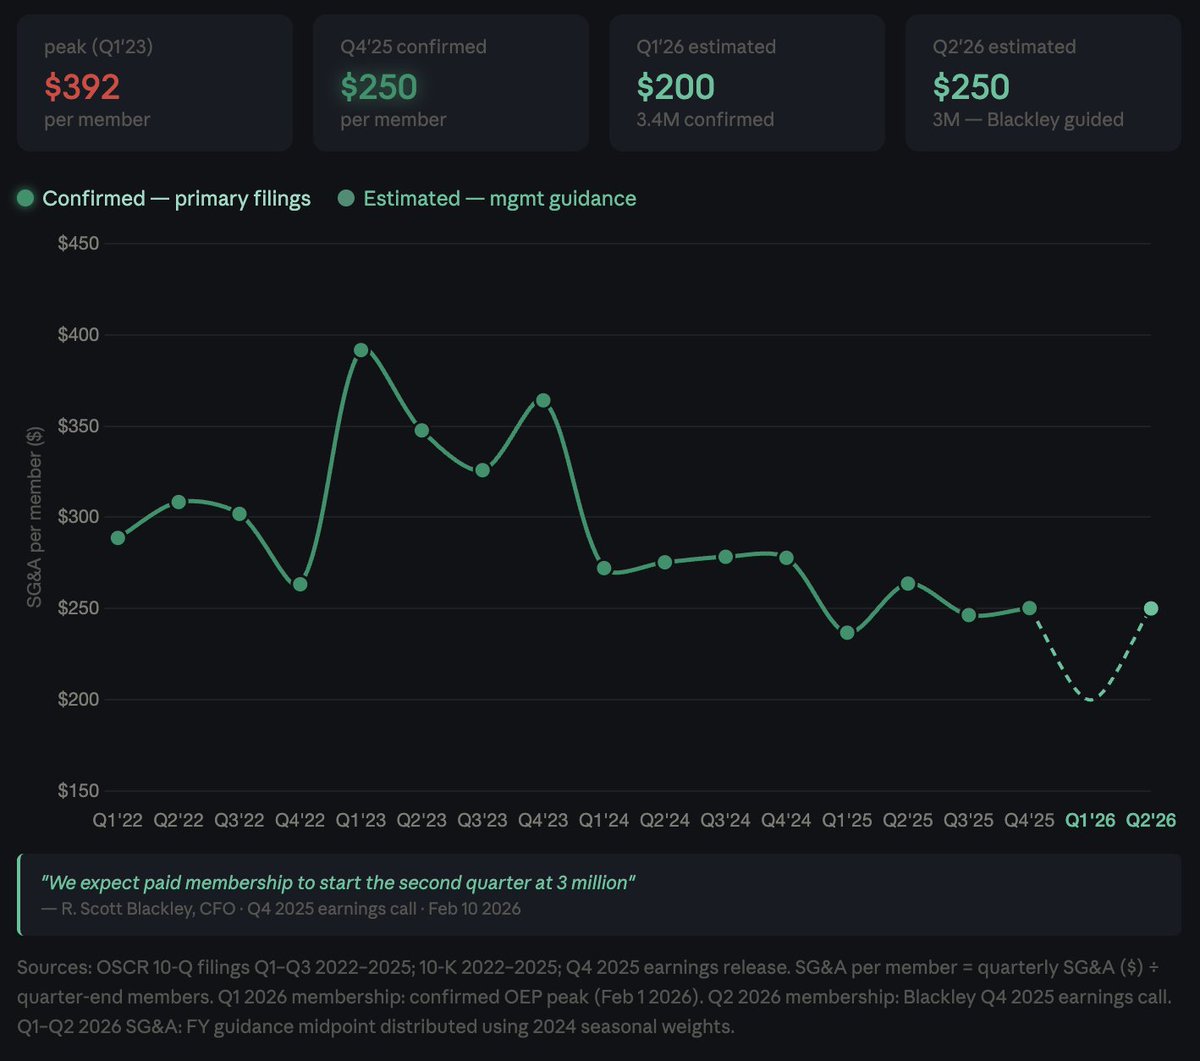Click the $200 y-axis label
This screenshot has height=1061, width=1200.
(77, 699)
